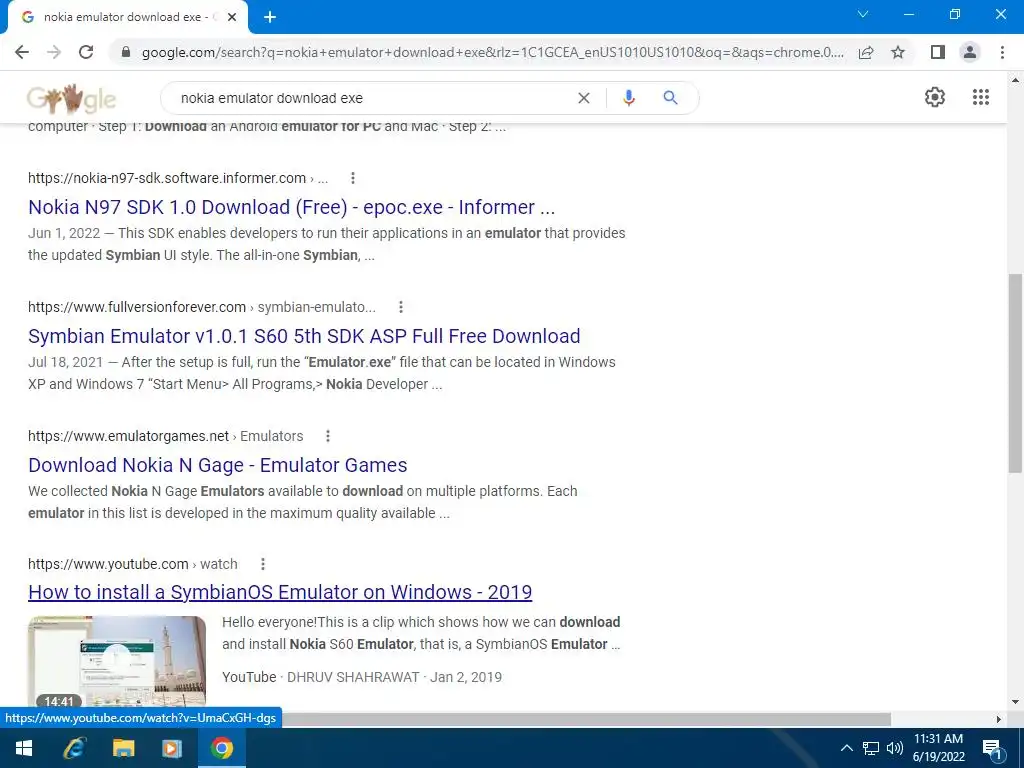This screenshot has height=768, width=1024.
Task: Open clock showing 11:31 AM
Action: (x=938, y=748)
